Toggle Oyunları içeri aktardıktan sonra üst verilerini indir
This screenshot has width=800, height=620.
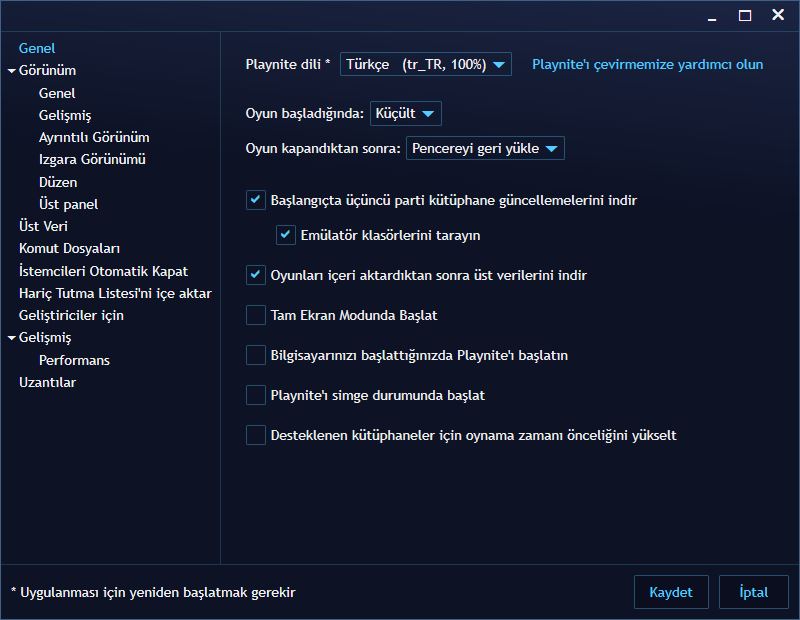tap(256, 275)
